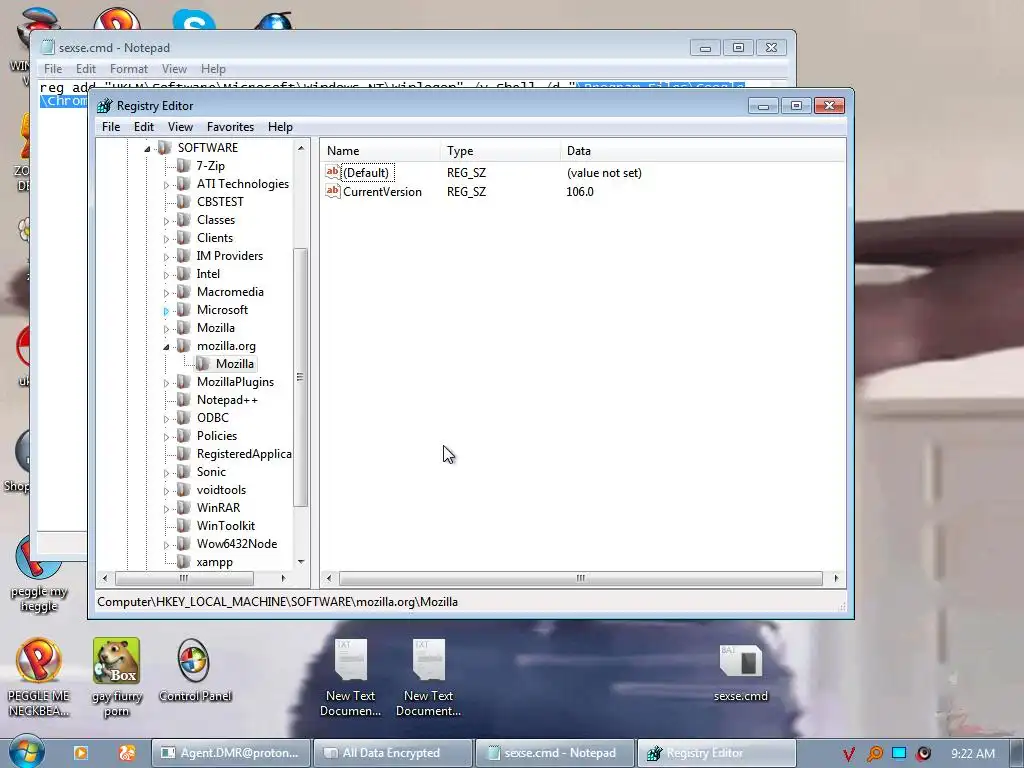Open the Box gopher desktop icon
The height and width of the screenshot is (768, 1024).
pos(116,660)
